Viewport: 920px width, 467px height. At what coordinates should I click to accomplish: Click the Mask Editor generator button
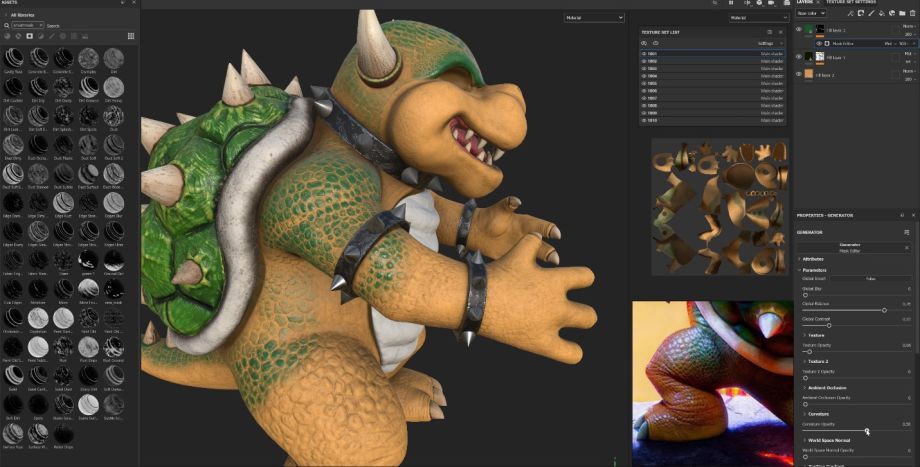point(849,247)
